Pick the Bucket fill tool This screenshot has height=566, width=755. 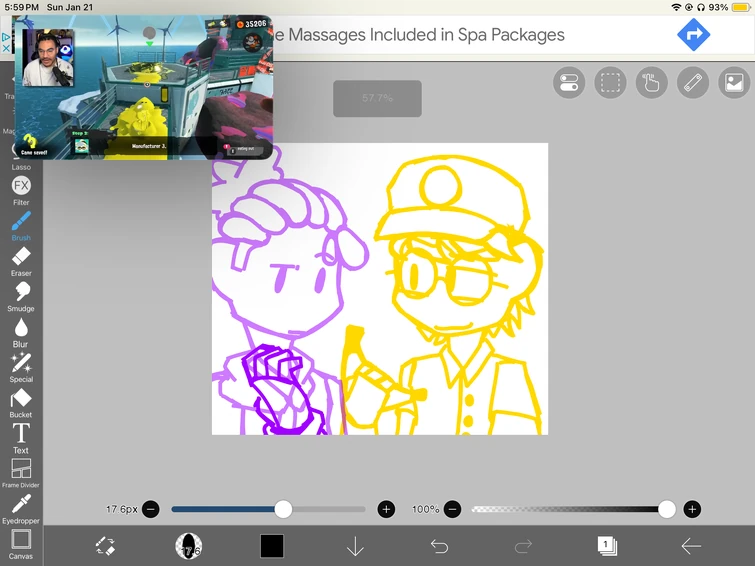pos(21,404)
